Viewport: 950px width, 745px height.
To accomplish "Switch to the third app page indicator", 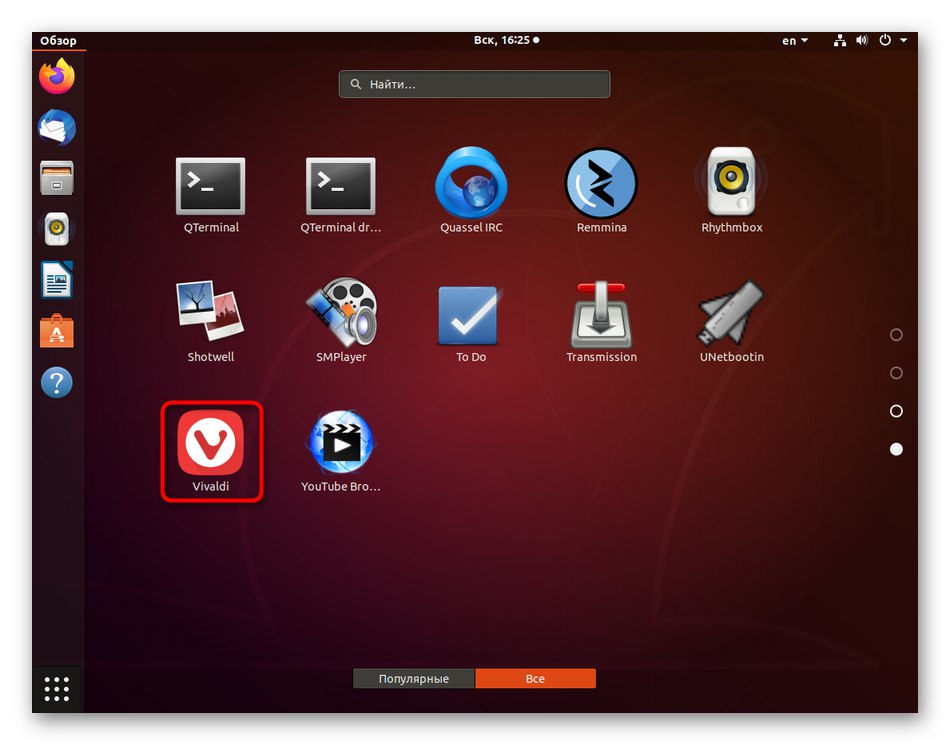I will click(x=896, y=411).
